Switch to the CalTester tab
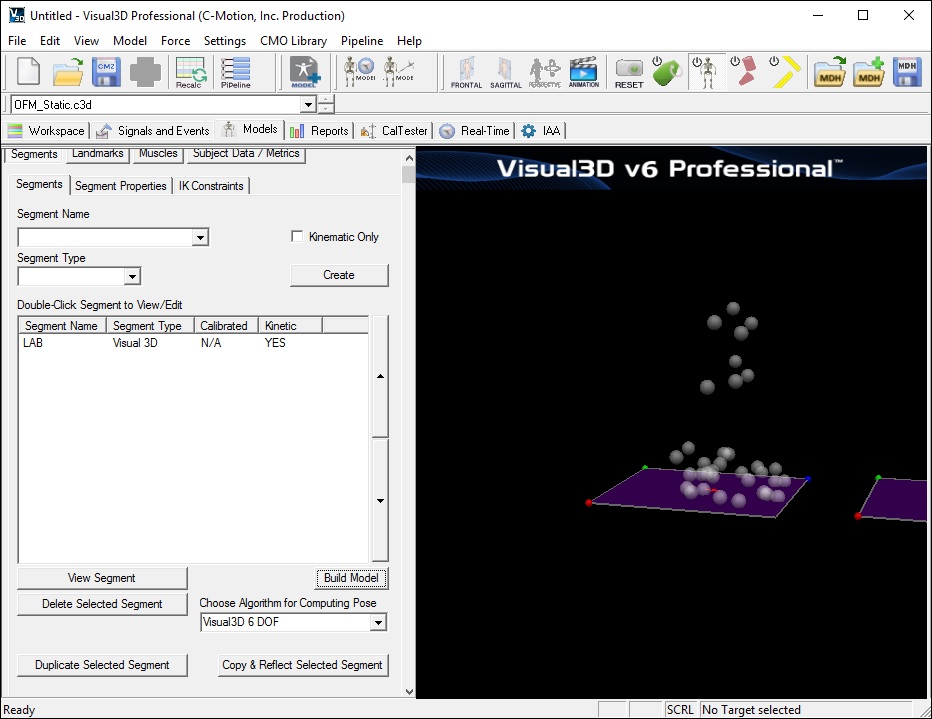This screenshot has height=719, width=932. click(x=394, y=131)
